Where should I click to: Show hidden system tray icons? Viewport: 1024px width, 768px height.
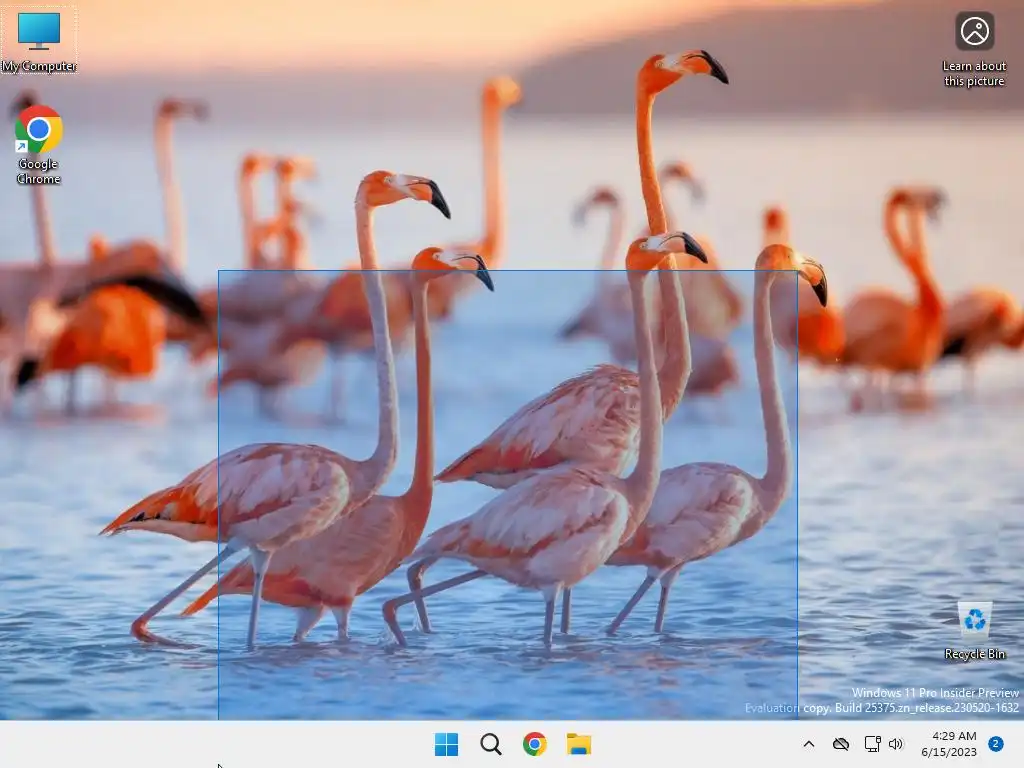pyautogui.click(x=808, y=744)
